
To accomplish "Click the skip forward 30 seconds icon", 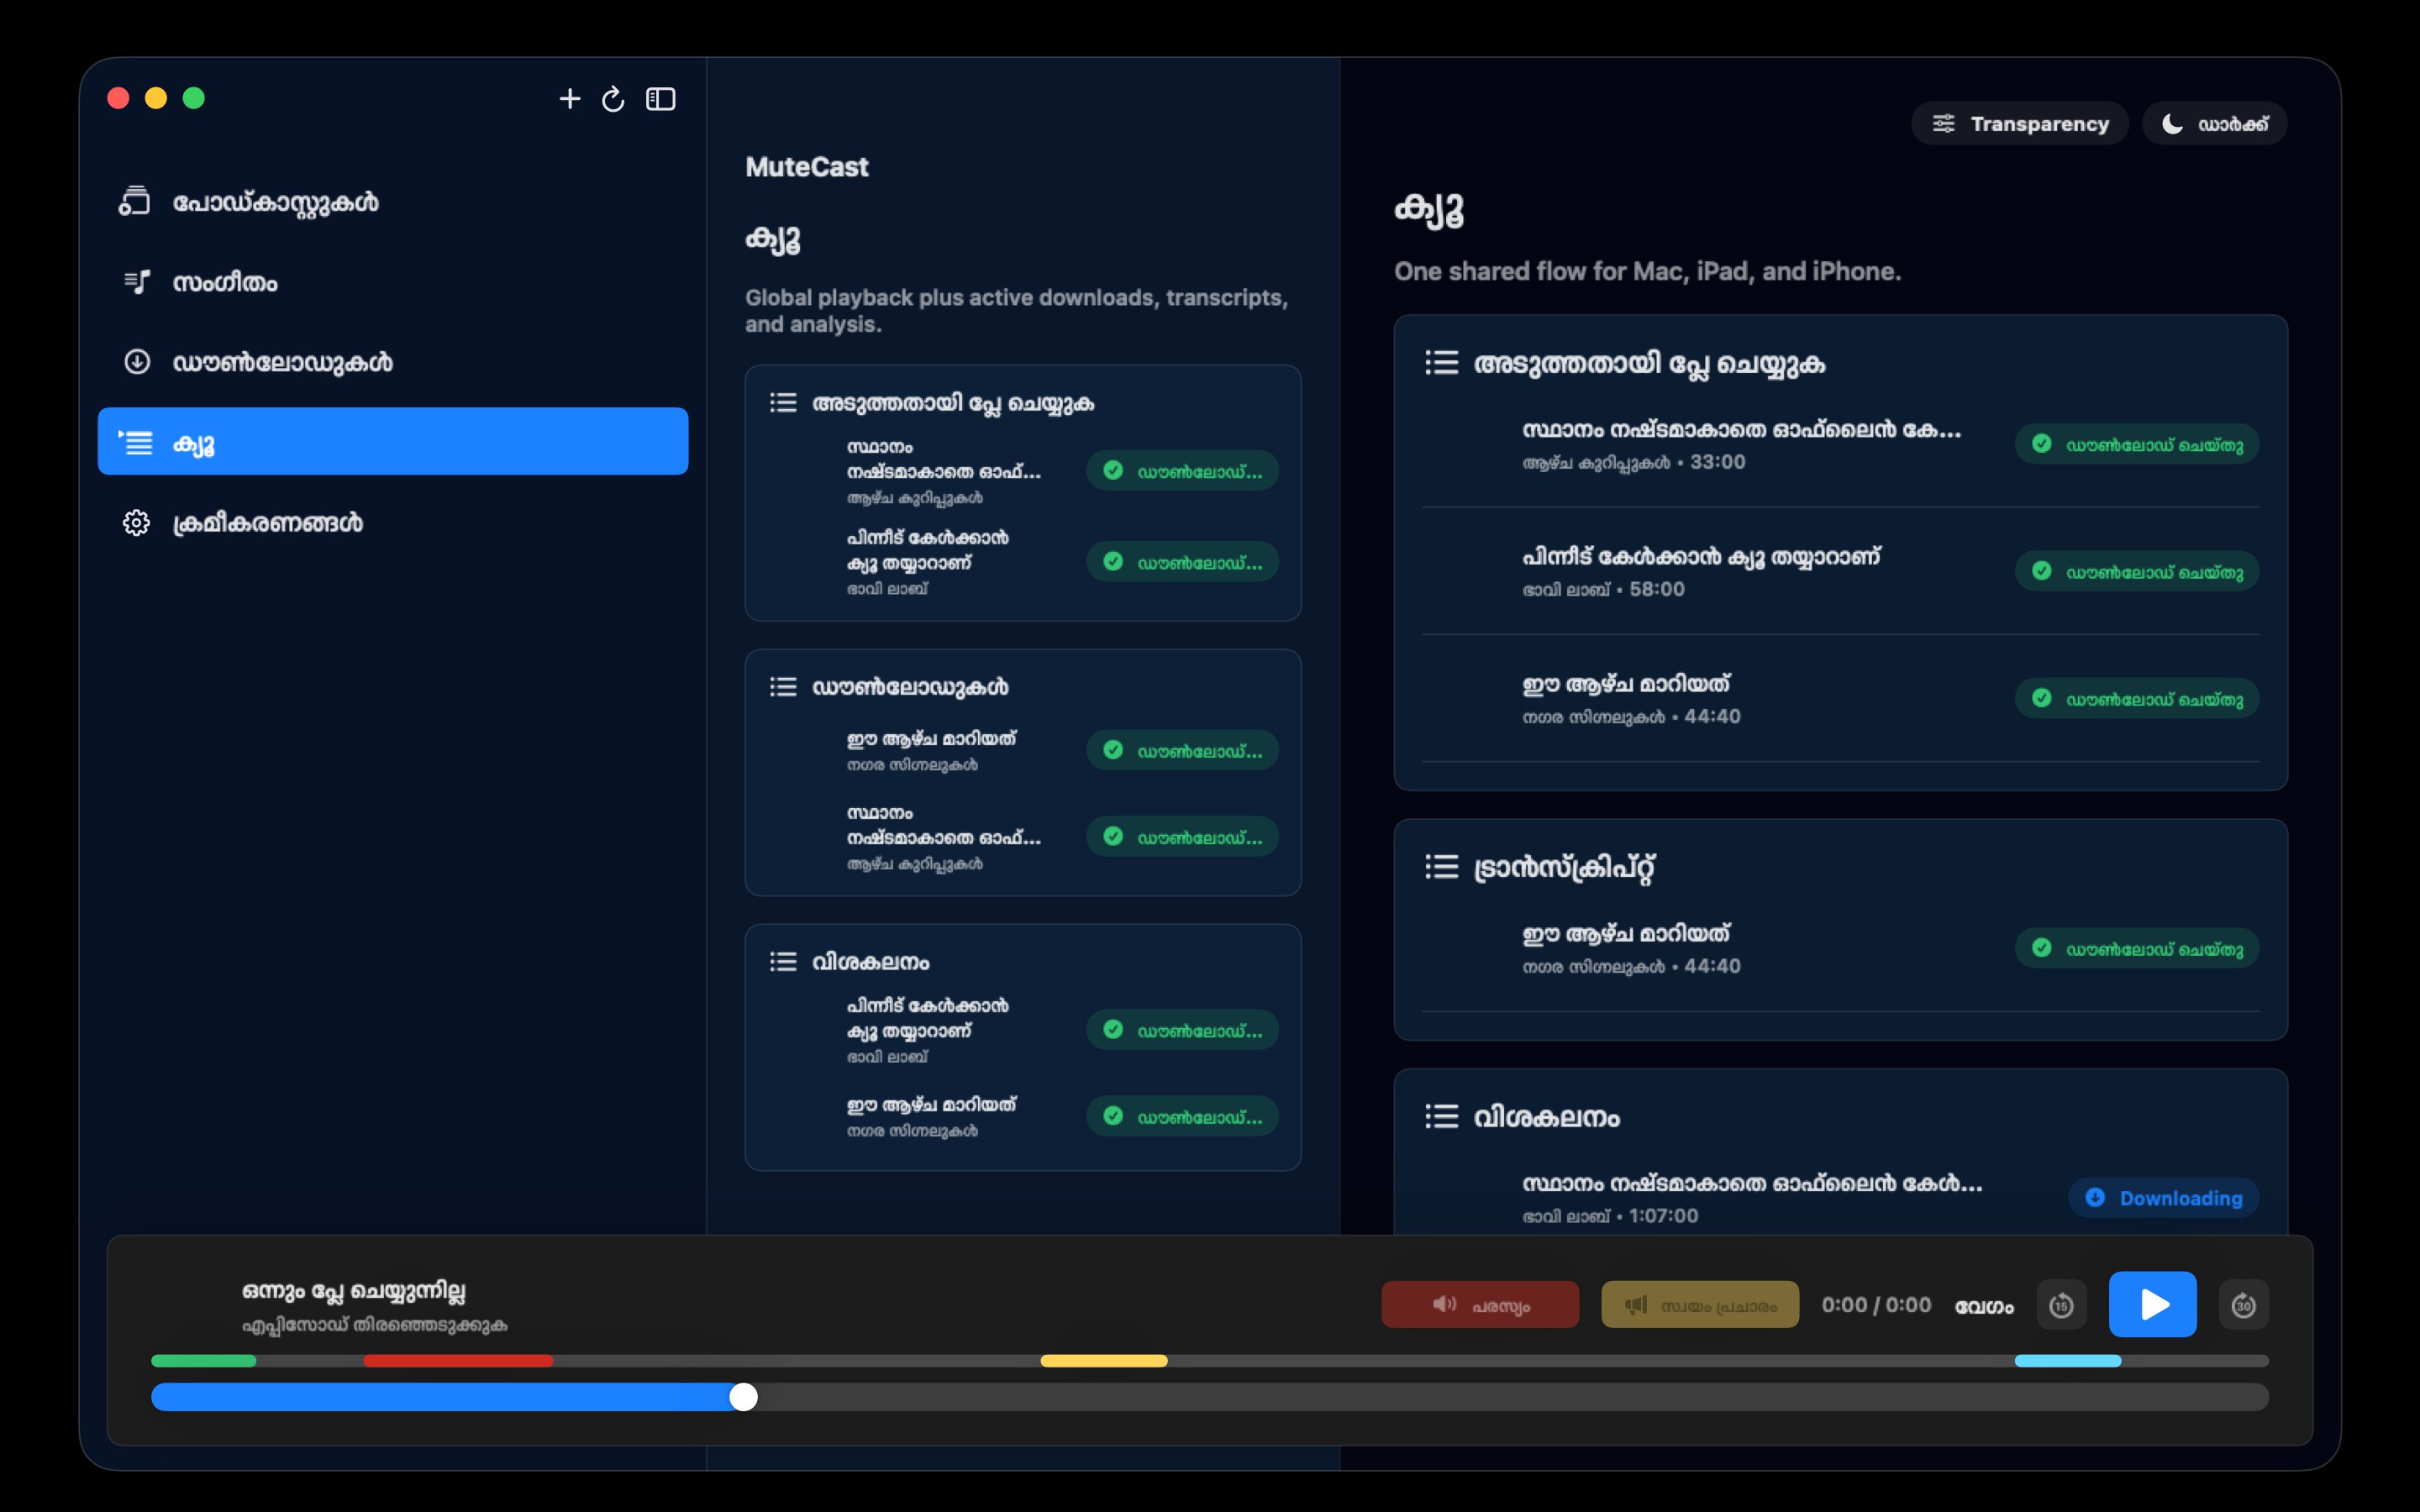I will tap(2244, 1305).
